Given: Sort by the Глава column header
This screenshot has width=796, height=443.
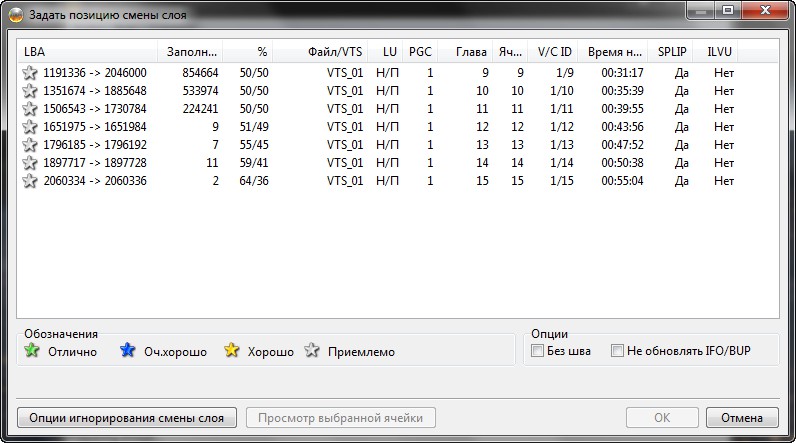Looking at the screenshot, I should [466, 52].
